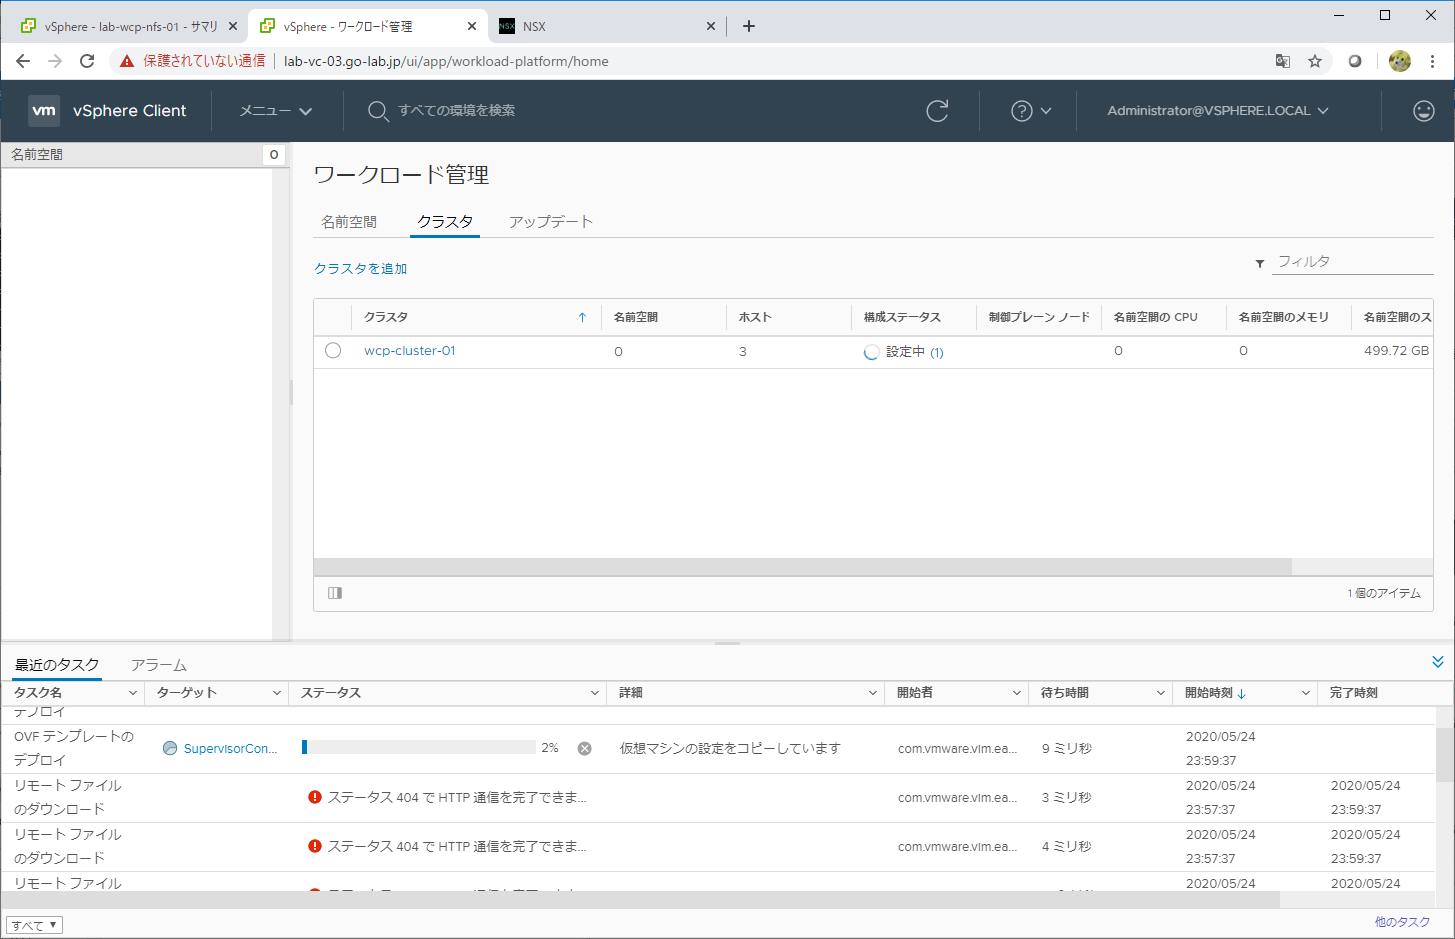1455x939 pixels.
Task: Click the SupervisorControlPlane VM target icon
Action: pos(170,748)
